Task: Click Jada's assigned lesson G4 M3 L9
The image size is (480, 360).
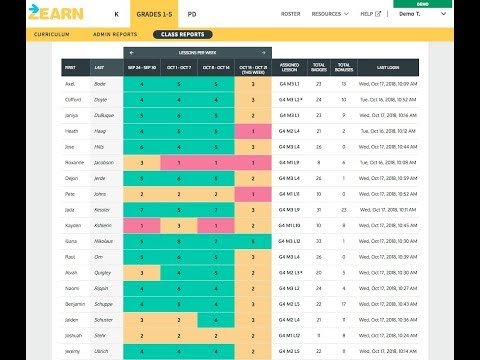Action: pyautogui.click(x=289, y=210)
